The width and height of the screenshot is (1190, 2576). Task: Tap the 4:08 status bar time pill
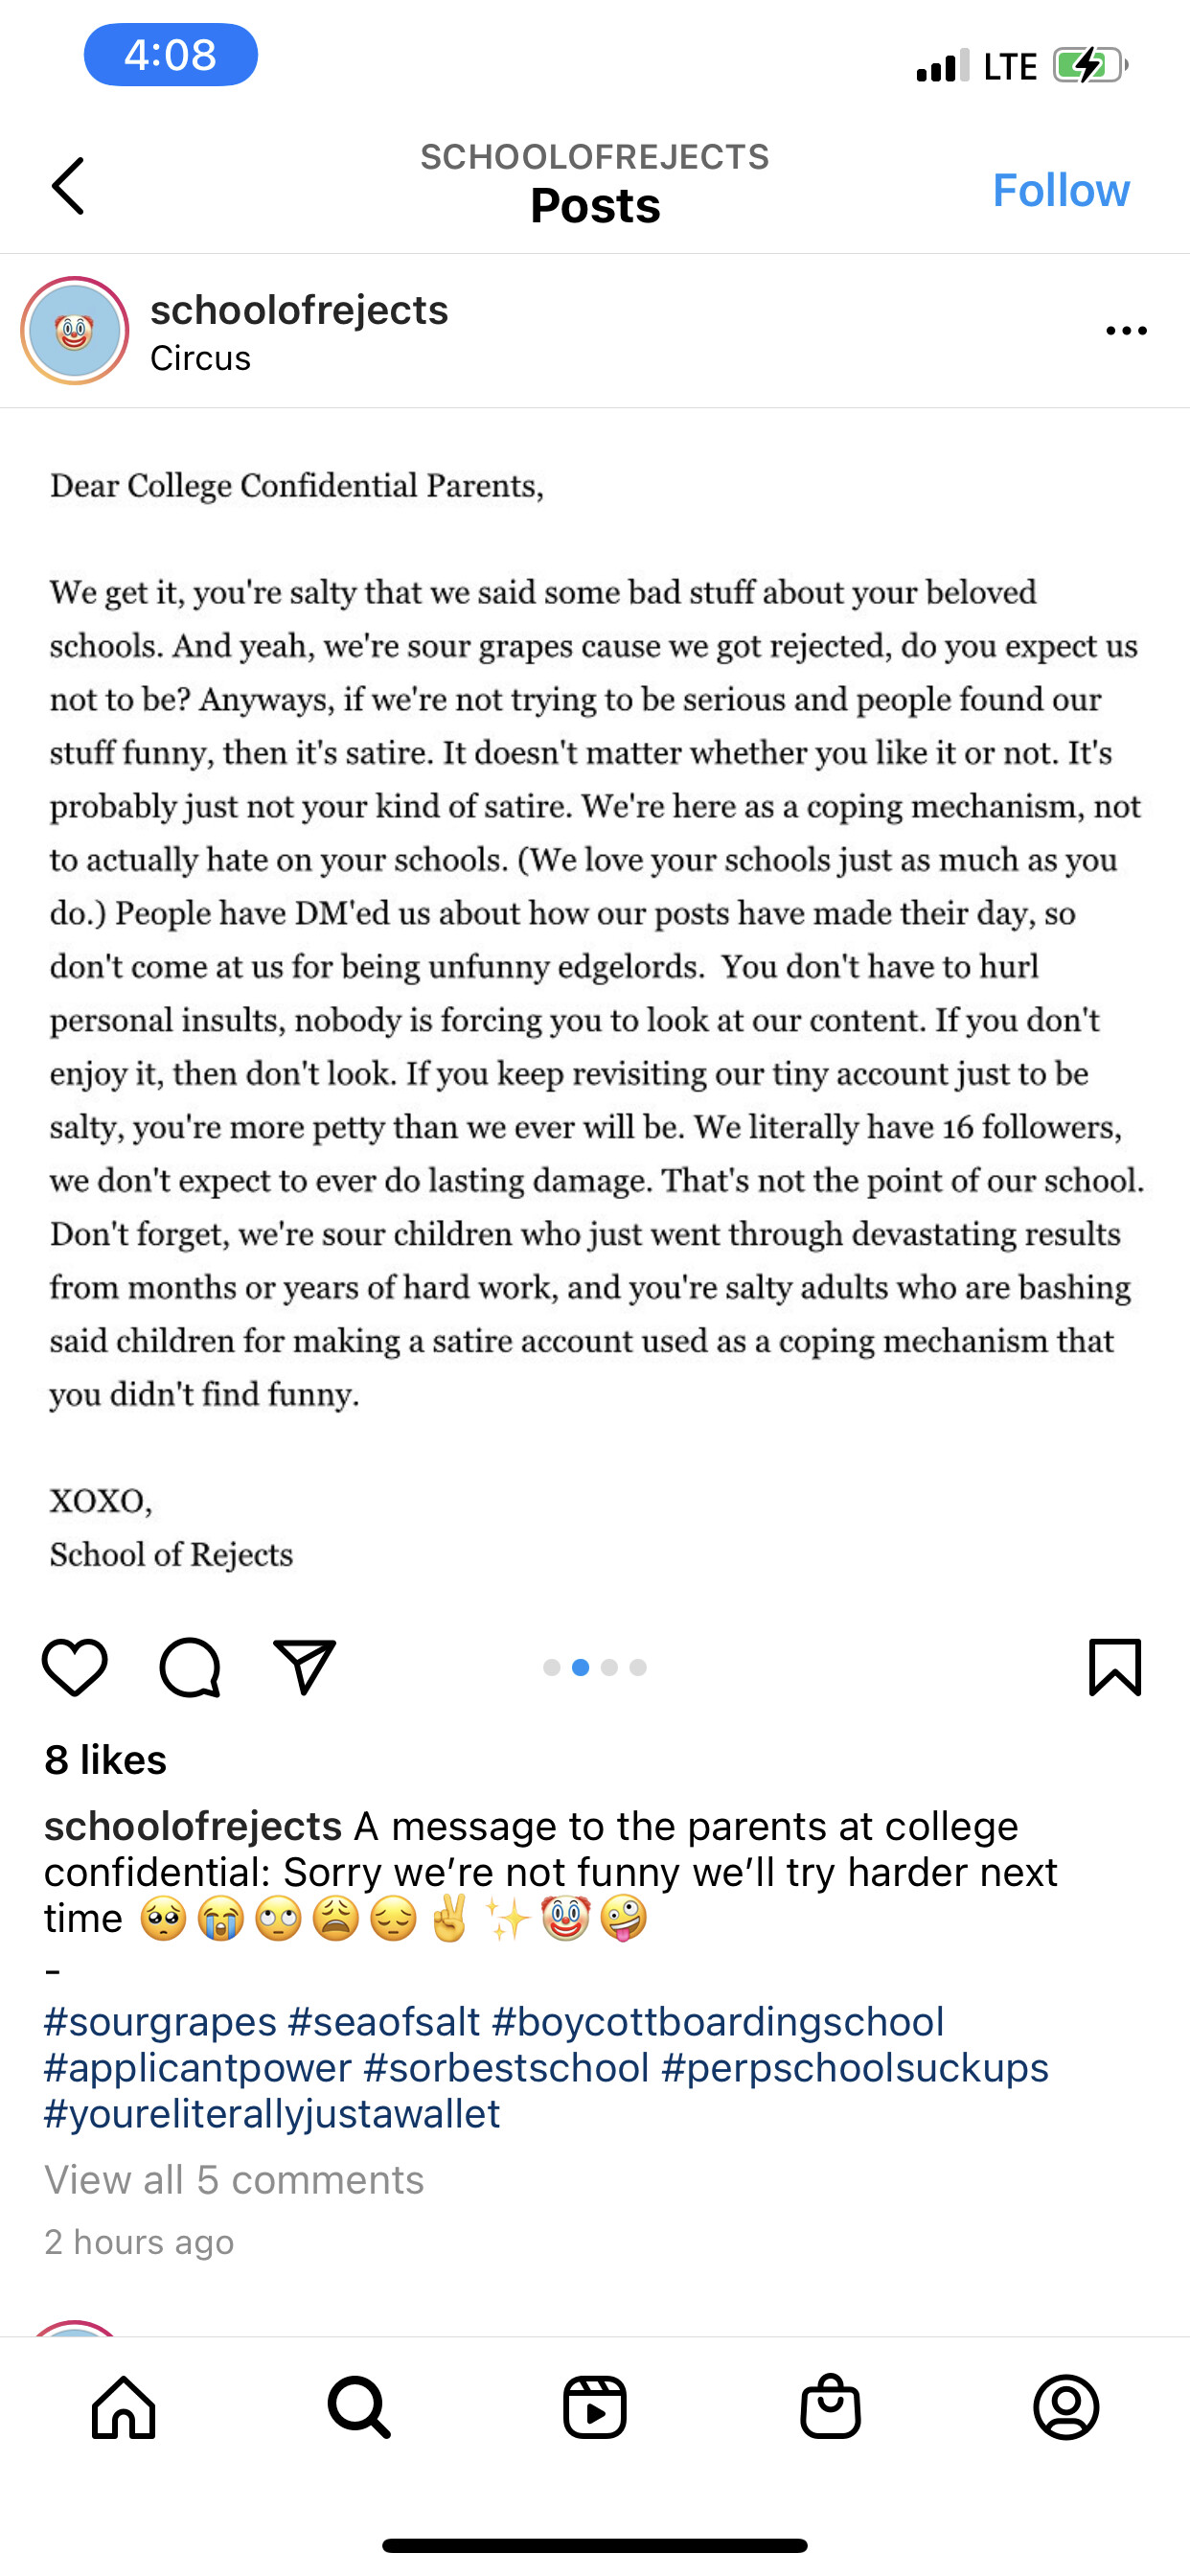170,55
